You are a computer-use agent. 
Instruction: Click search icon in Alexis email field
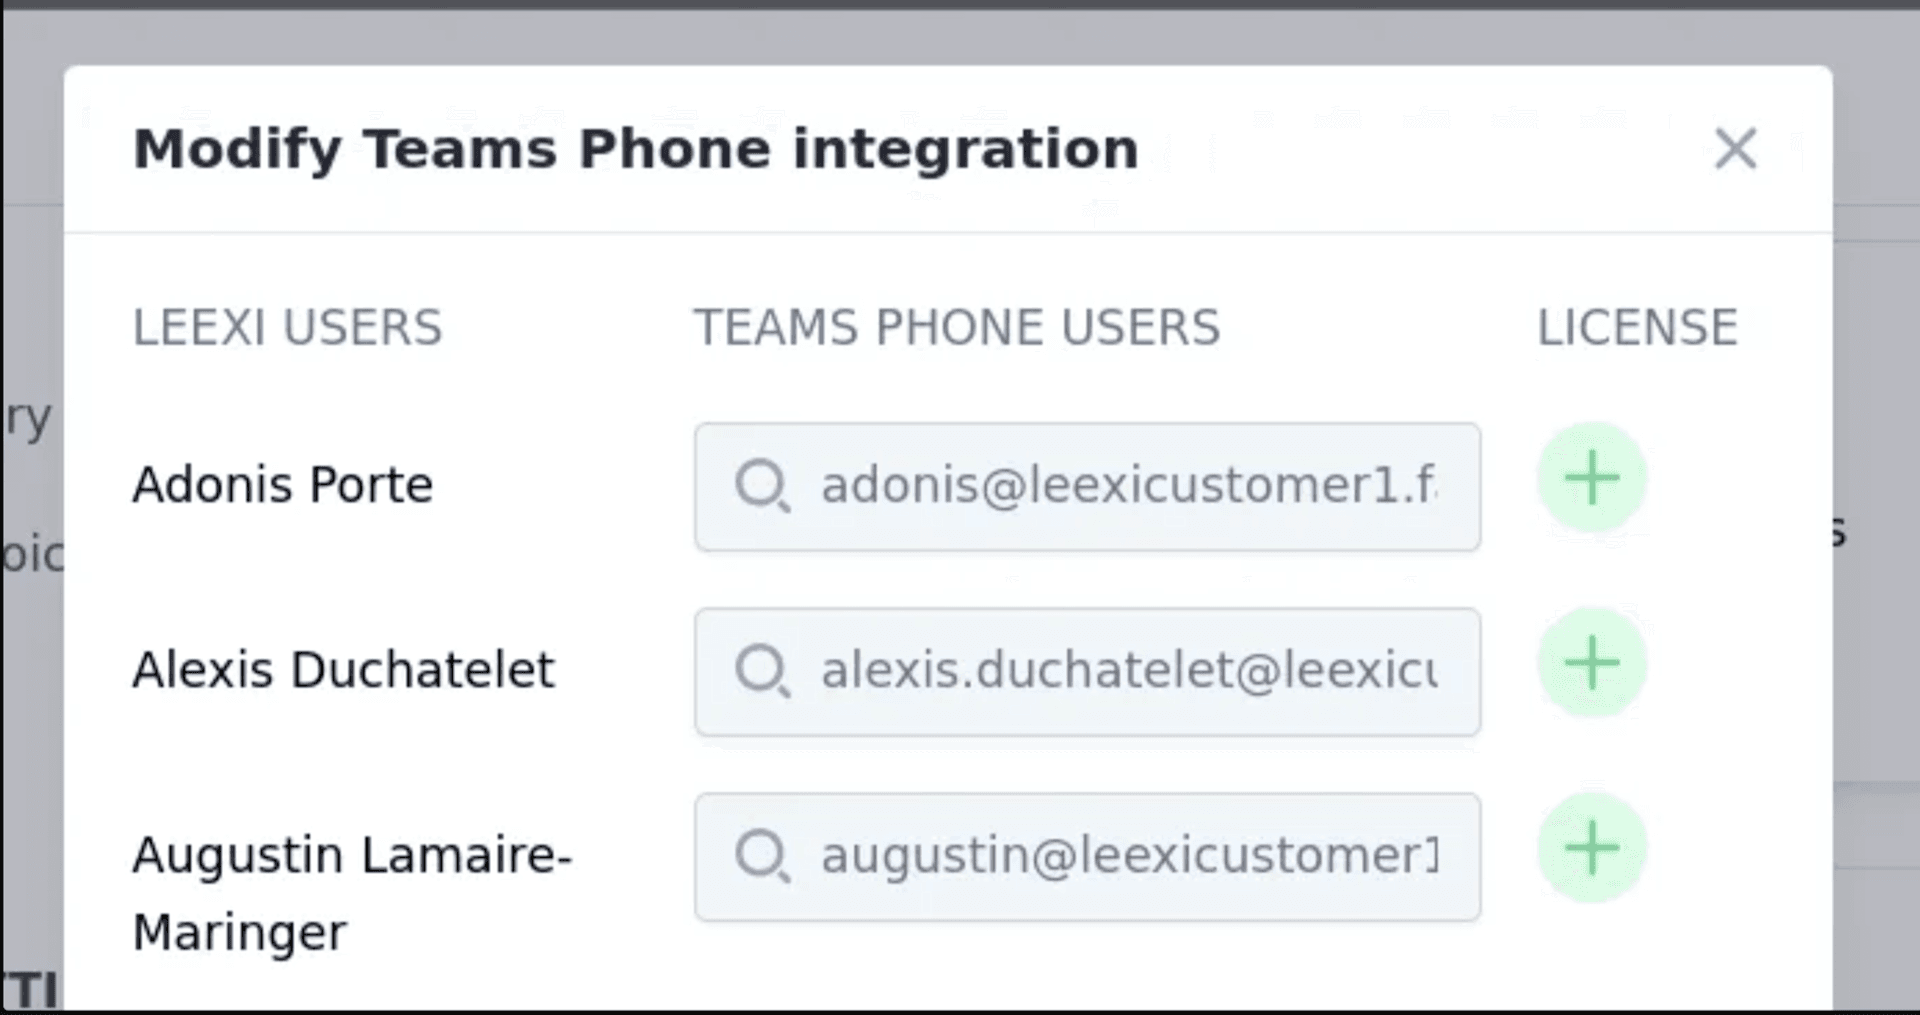click(x=762, y=671)
